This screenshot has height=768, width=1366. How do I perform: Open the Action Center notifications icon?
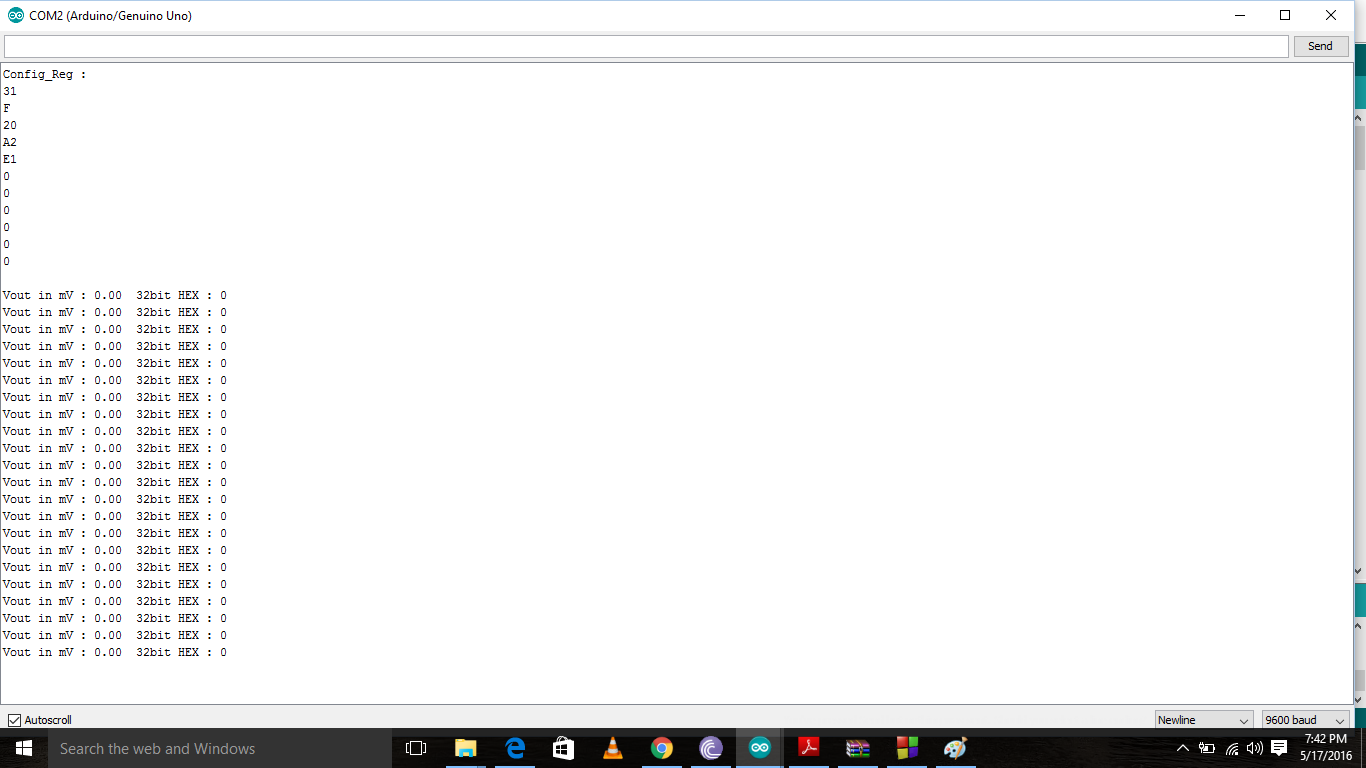coord(1279,748)
